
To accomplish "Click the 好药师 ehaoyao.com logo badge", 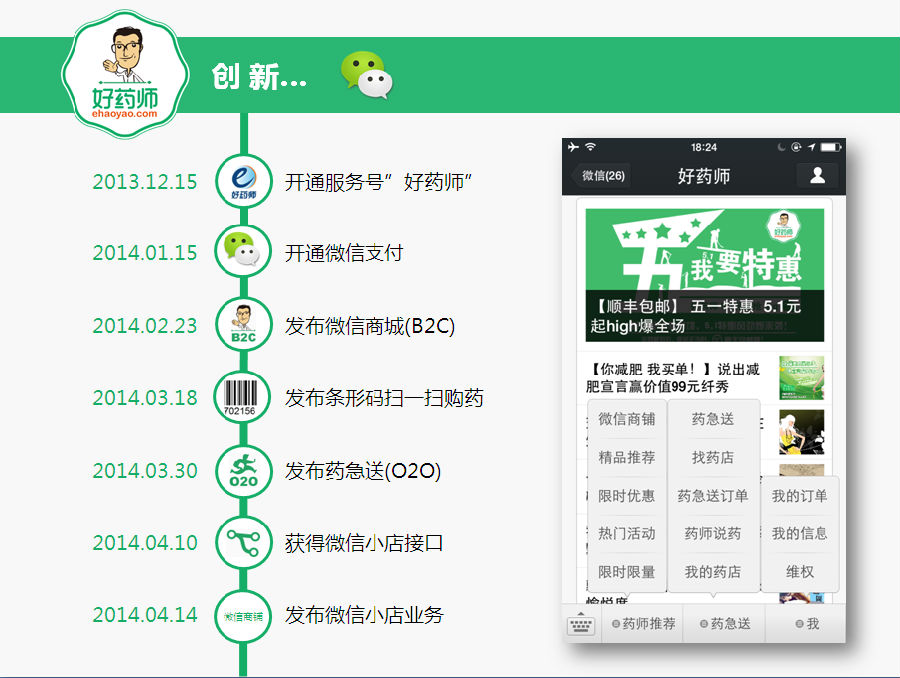I will [125, 75].
